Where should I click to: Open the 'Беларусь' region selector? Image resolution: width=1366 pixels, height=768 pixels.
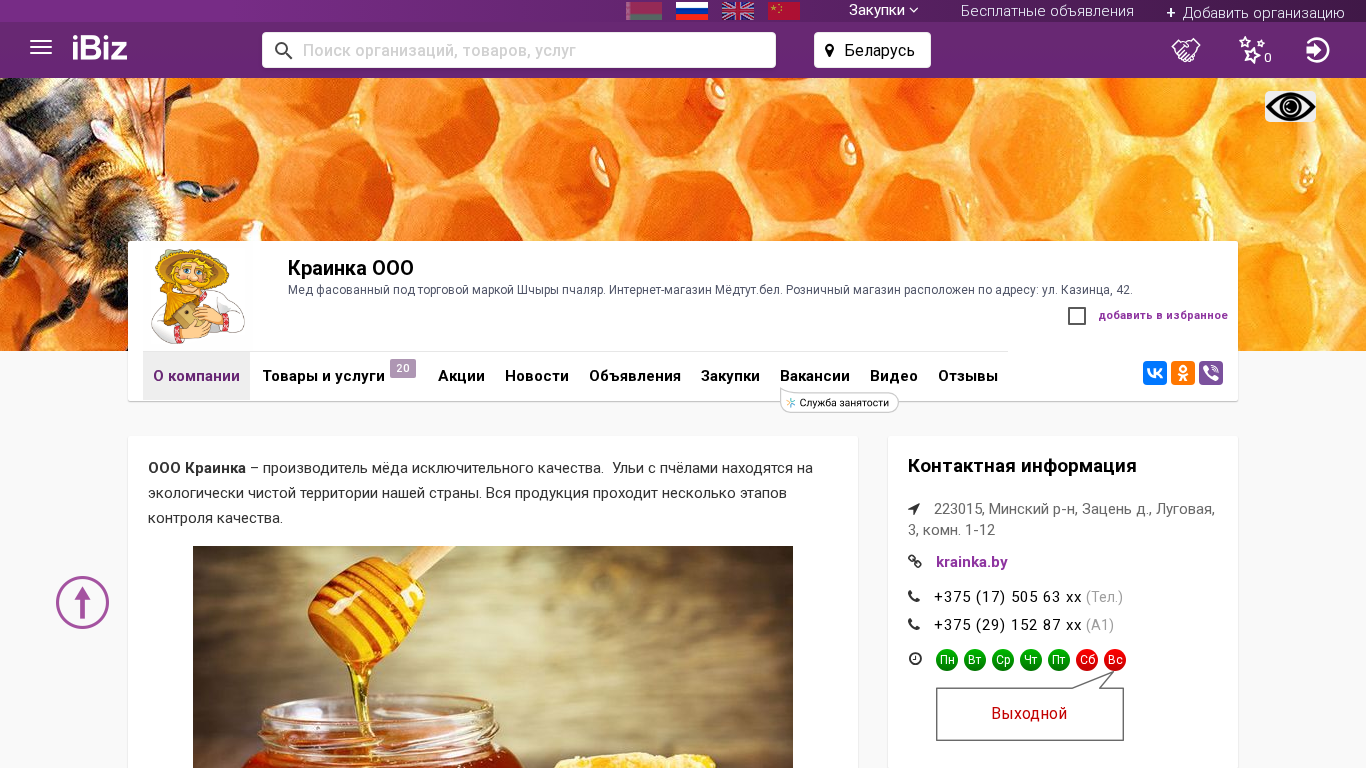click(x=872, y=50)
